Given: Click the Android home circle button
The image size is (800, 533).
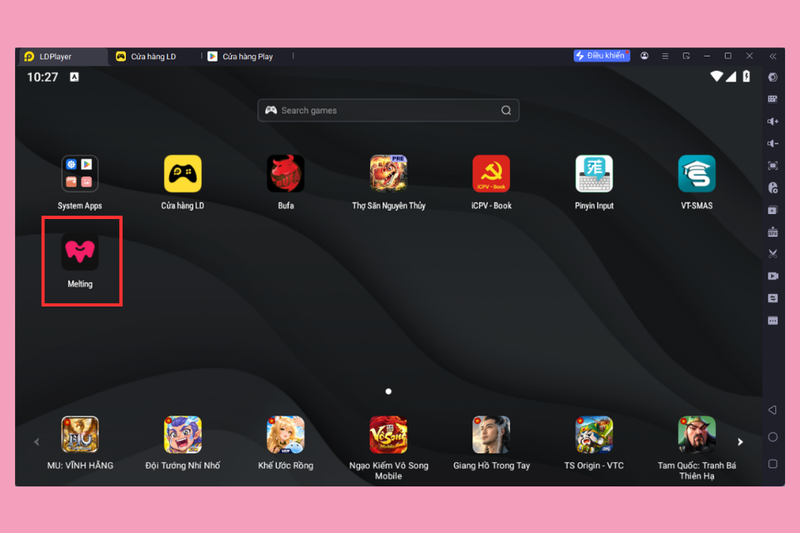Looking at the screenshot, I should (772, 437).
